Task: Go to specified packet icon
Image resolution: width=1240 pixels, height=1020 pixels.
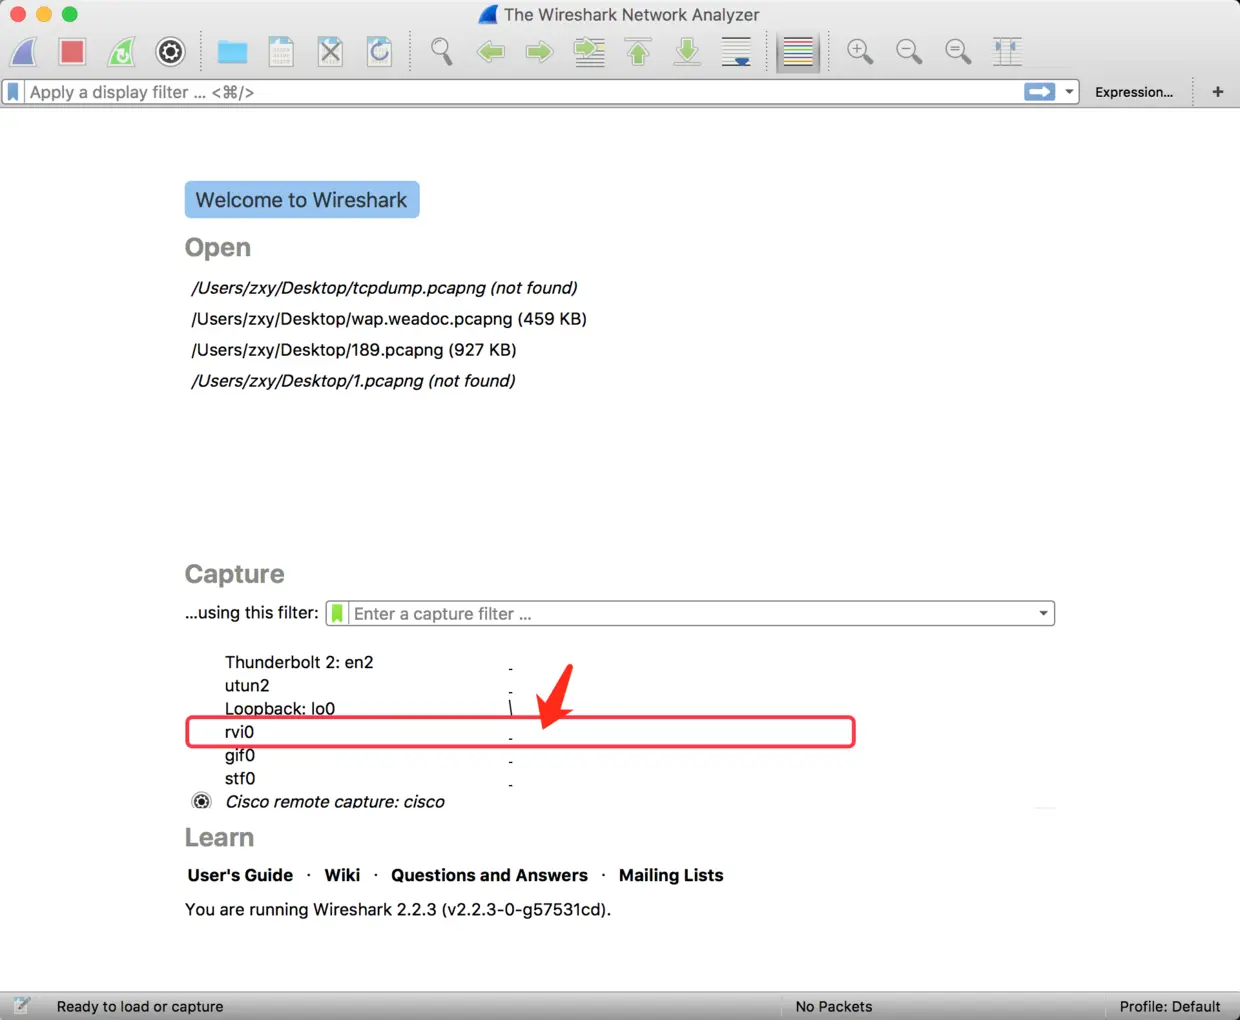Action: tap(589, 51)
